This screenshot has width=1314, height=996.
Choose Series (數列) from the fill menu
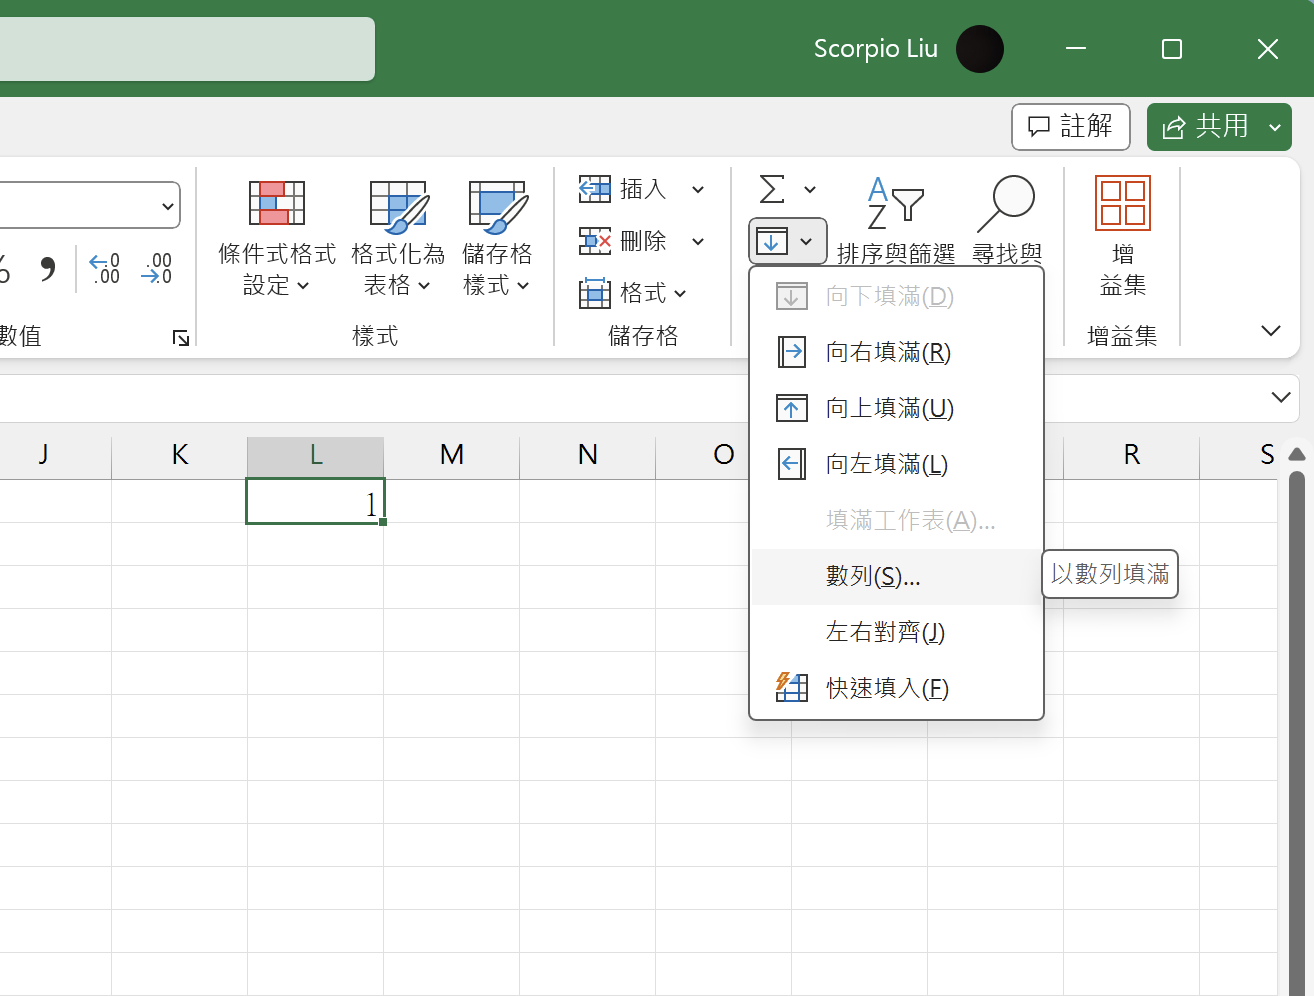pos(872,576)
